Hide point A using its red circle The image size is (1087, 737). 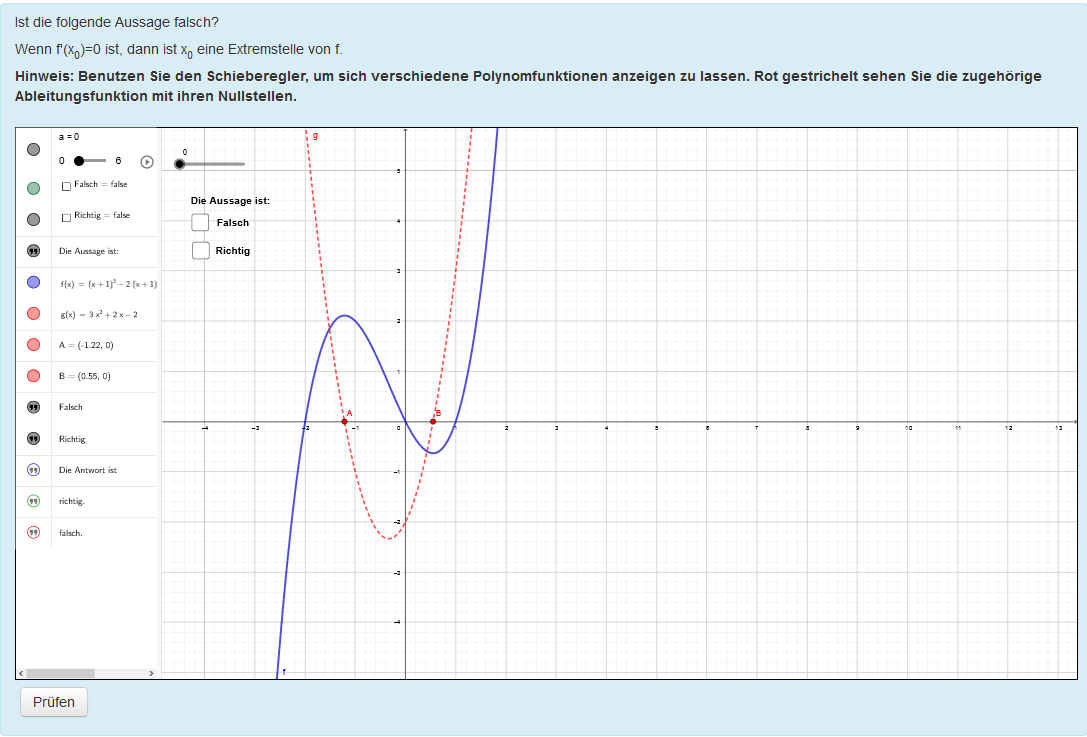(x=34, y=345)
